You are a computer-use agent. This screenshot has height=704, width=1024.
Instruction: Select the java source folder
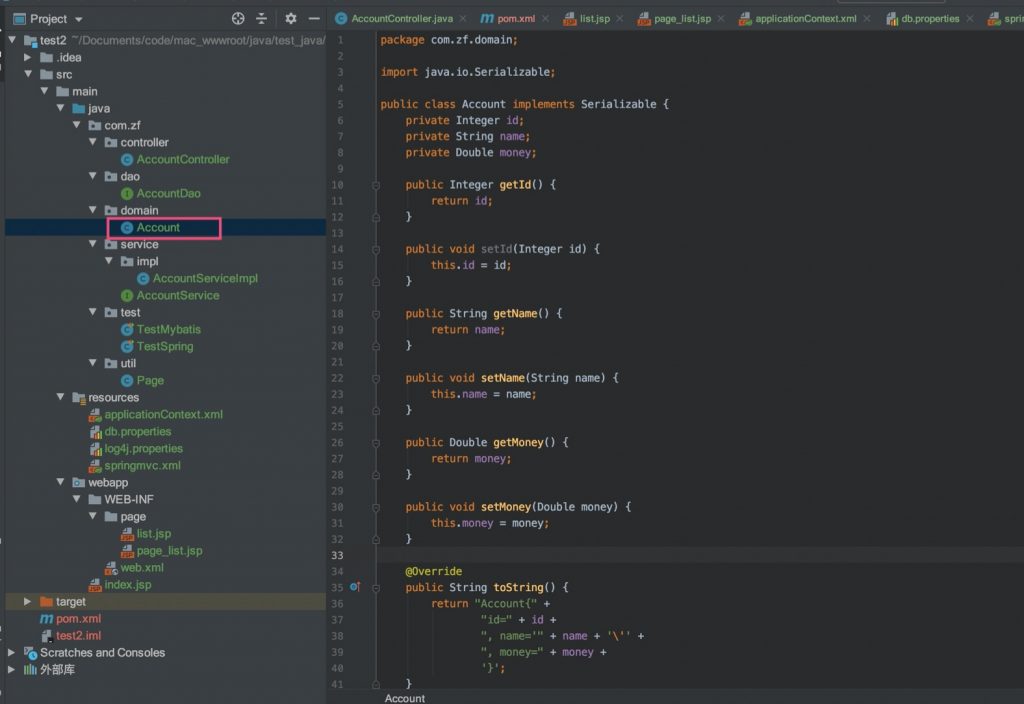pyautogui.click(x=99, y=108)
